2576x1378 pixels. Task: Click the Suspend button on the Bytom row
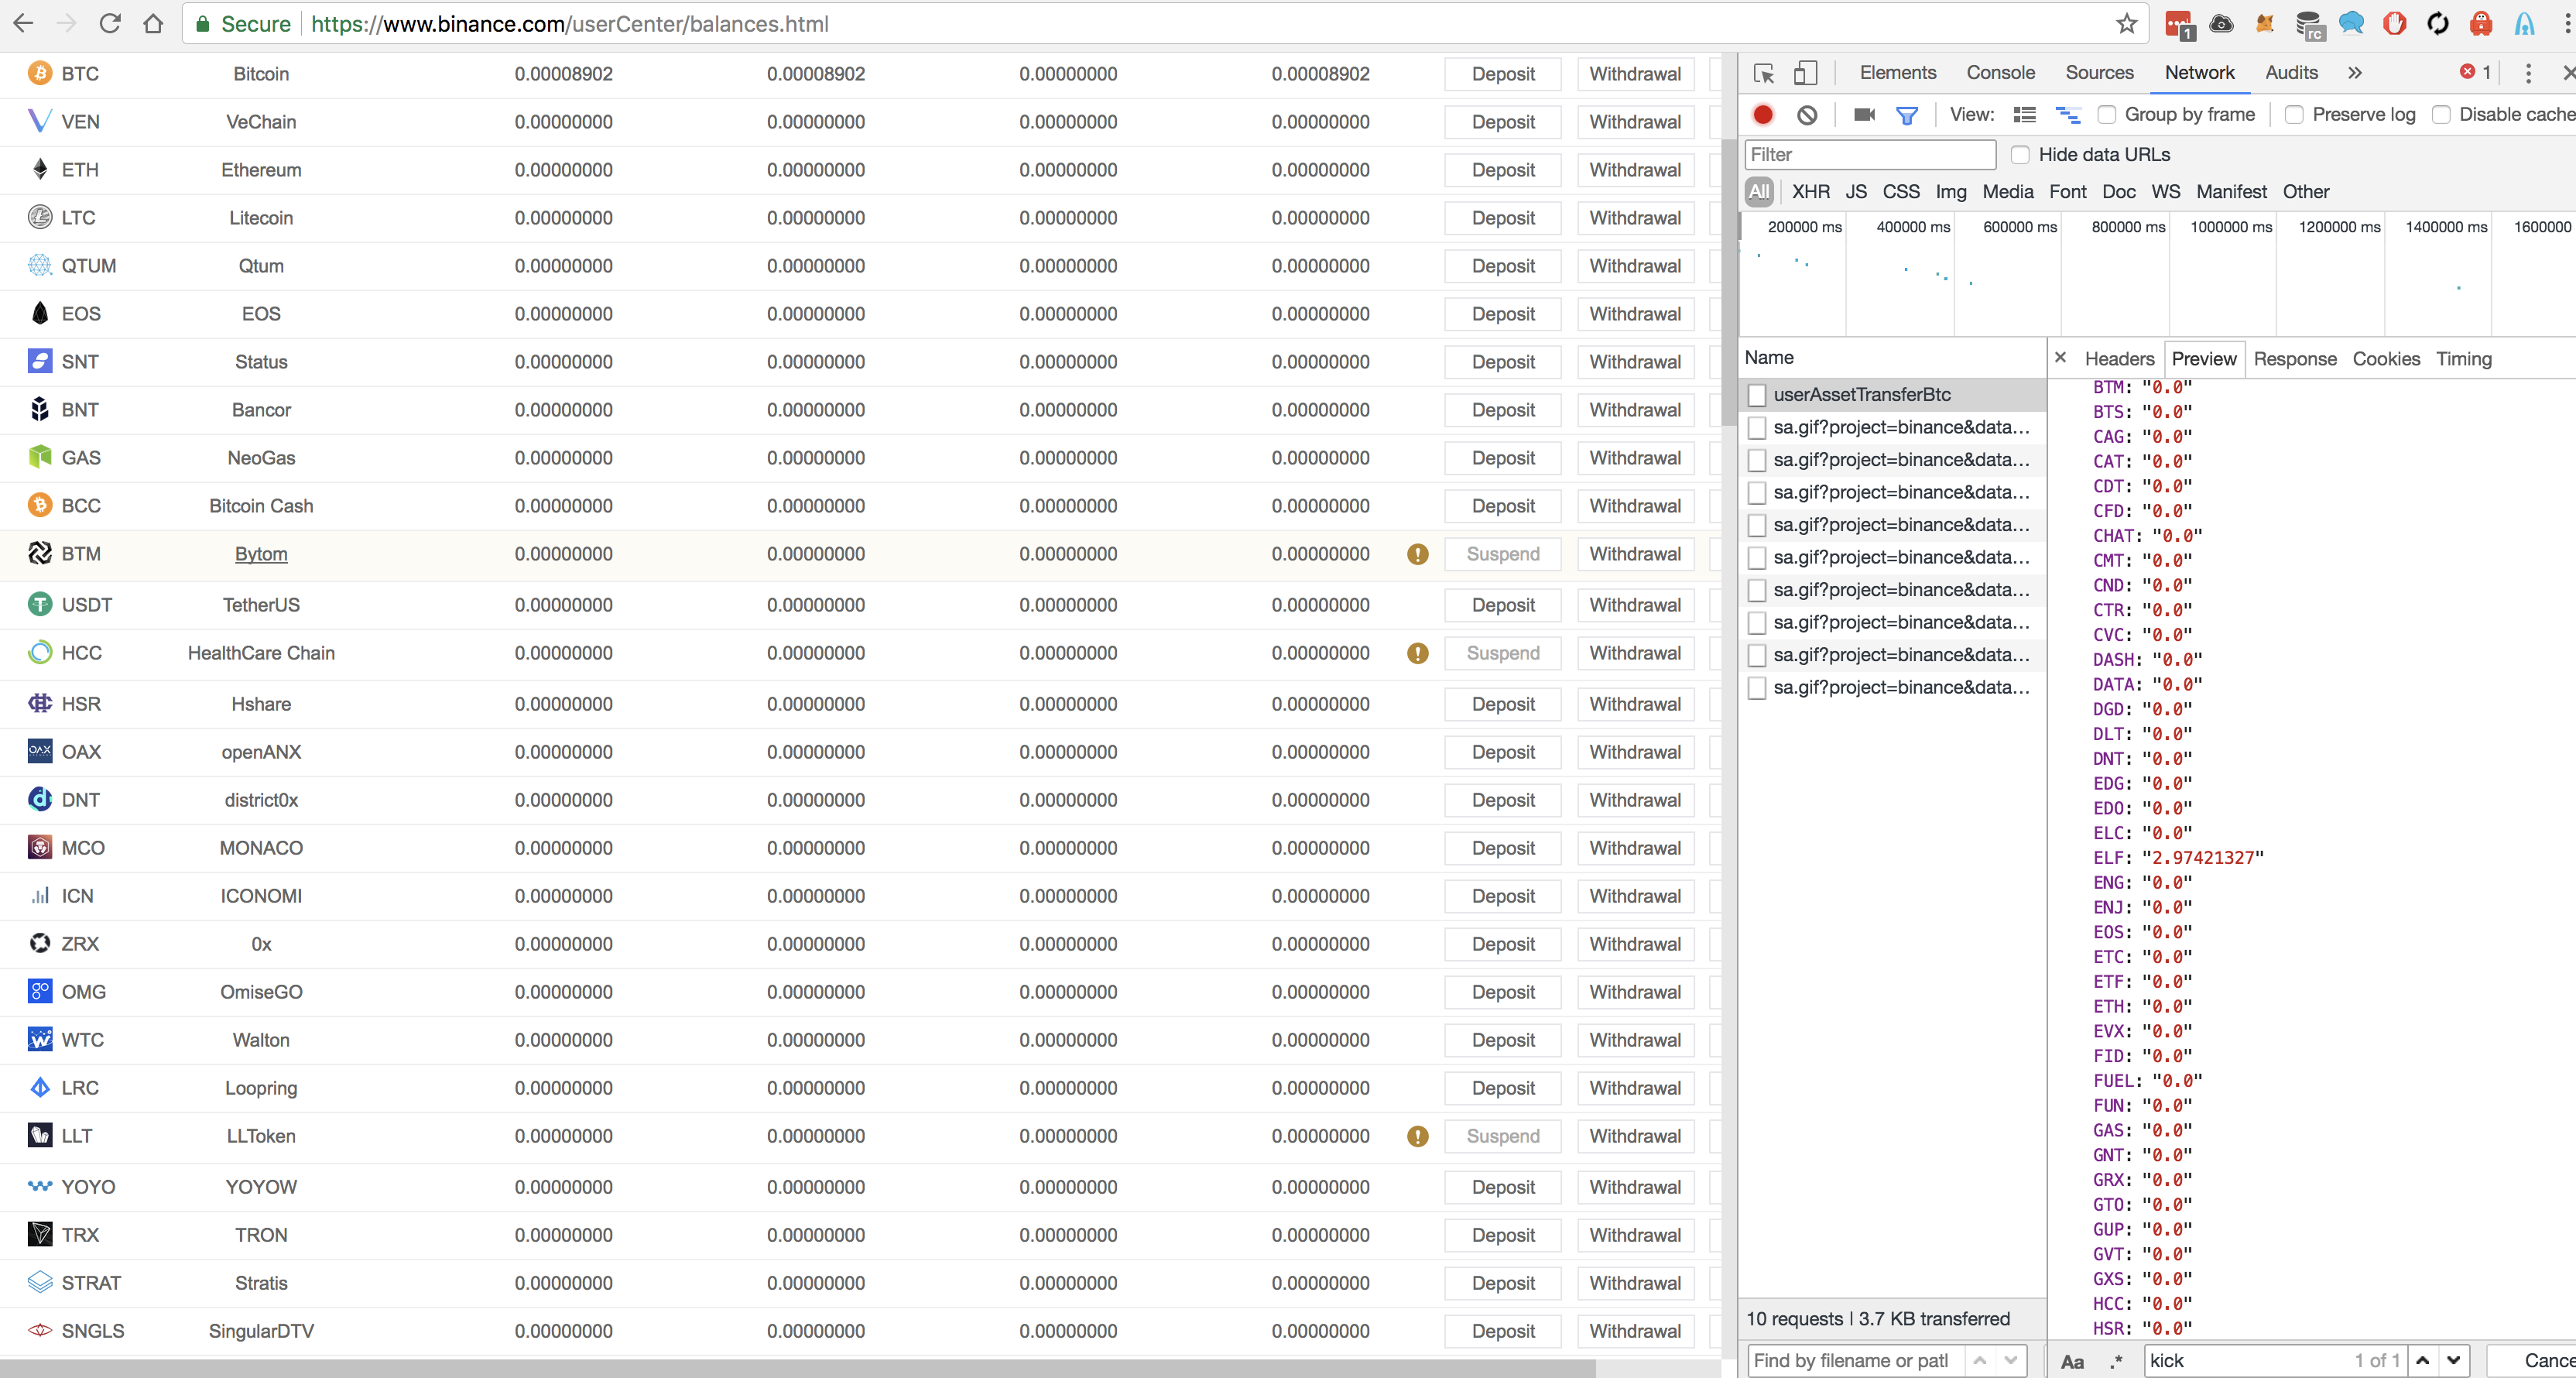1502,554
